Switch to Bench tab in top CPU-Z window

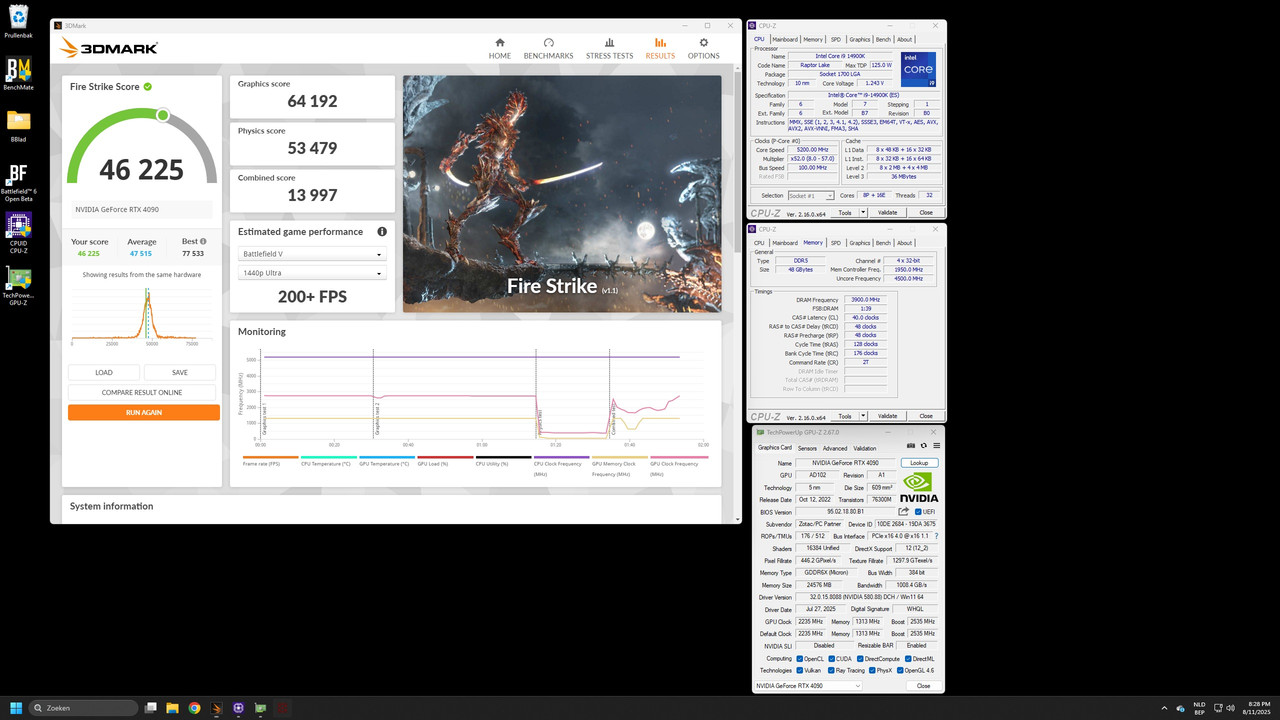pyautogui.click(x=883, y=39)
